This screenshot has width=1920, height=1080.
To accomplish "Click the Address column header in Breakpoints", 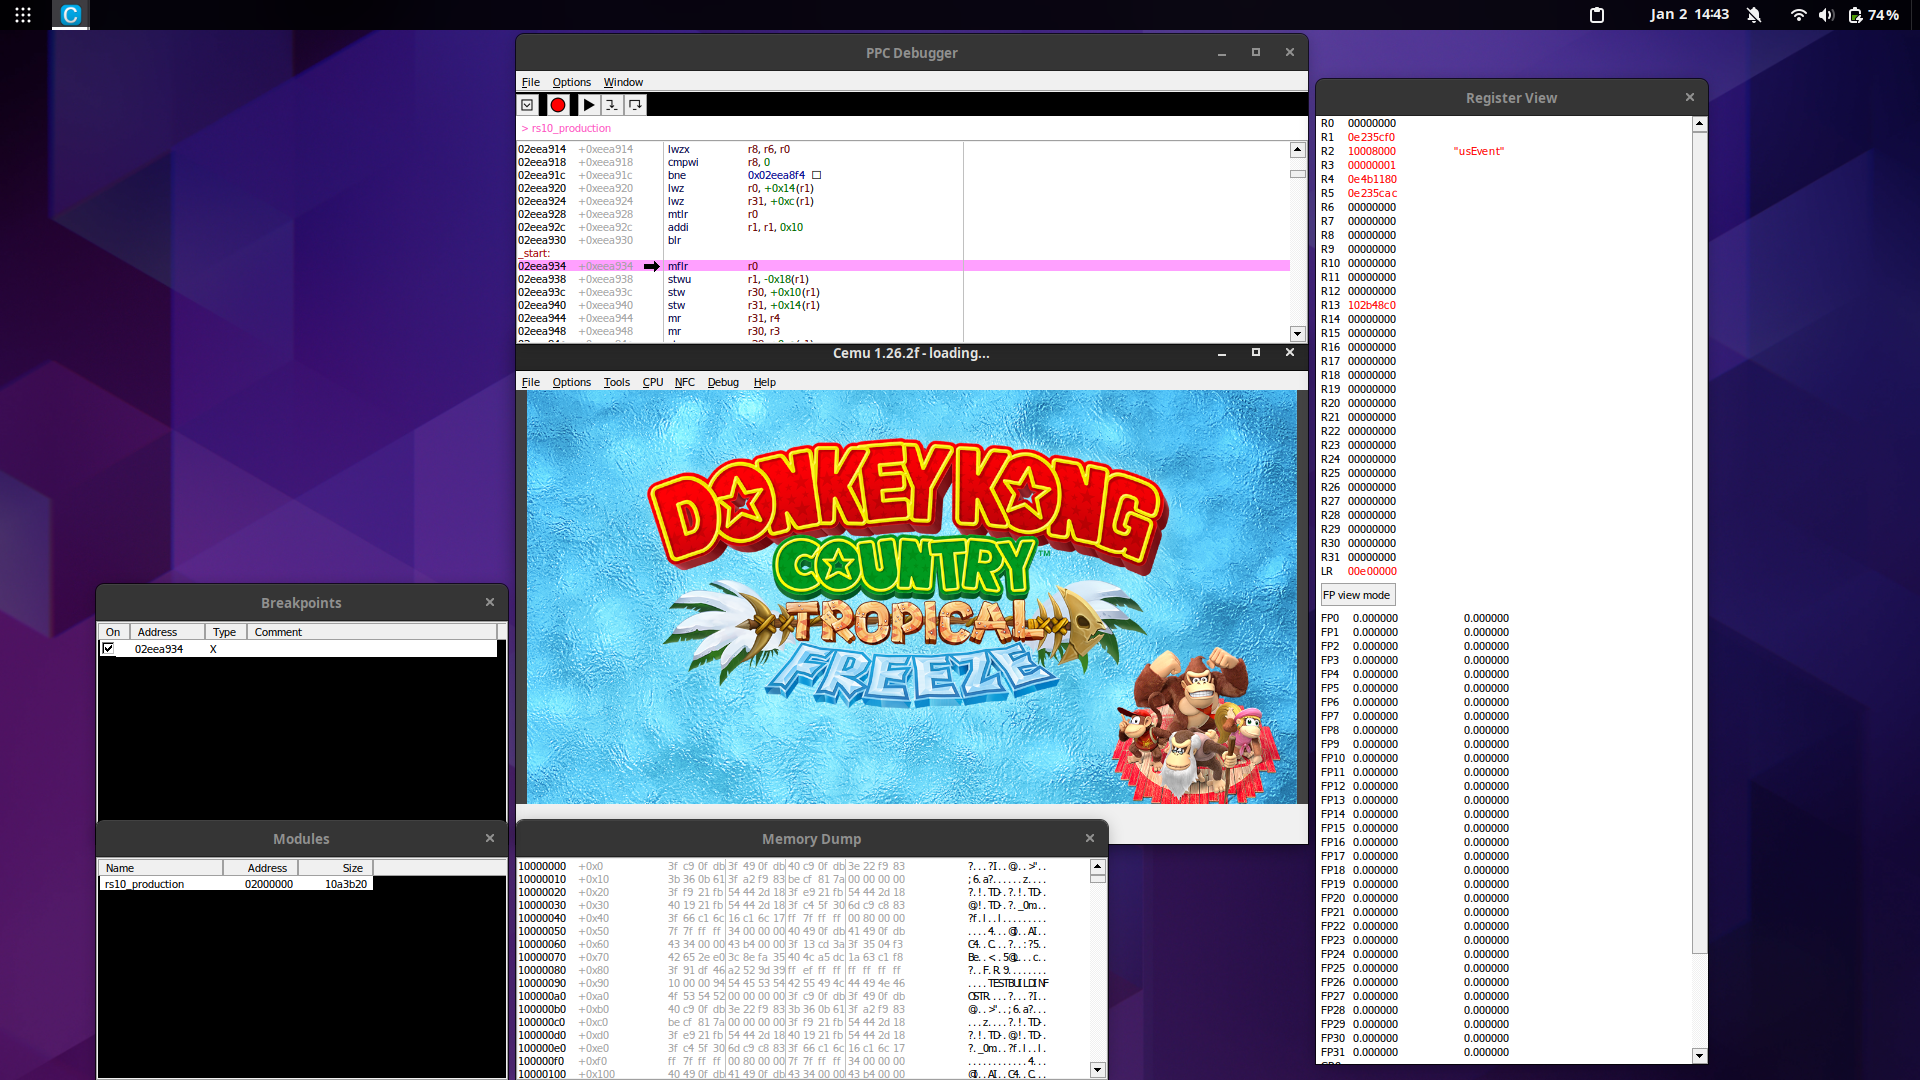I will pos(167,632).
